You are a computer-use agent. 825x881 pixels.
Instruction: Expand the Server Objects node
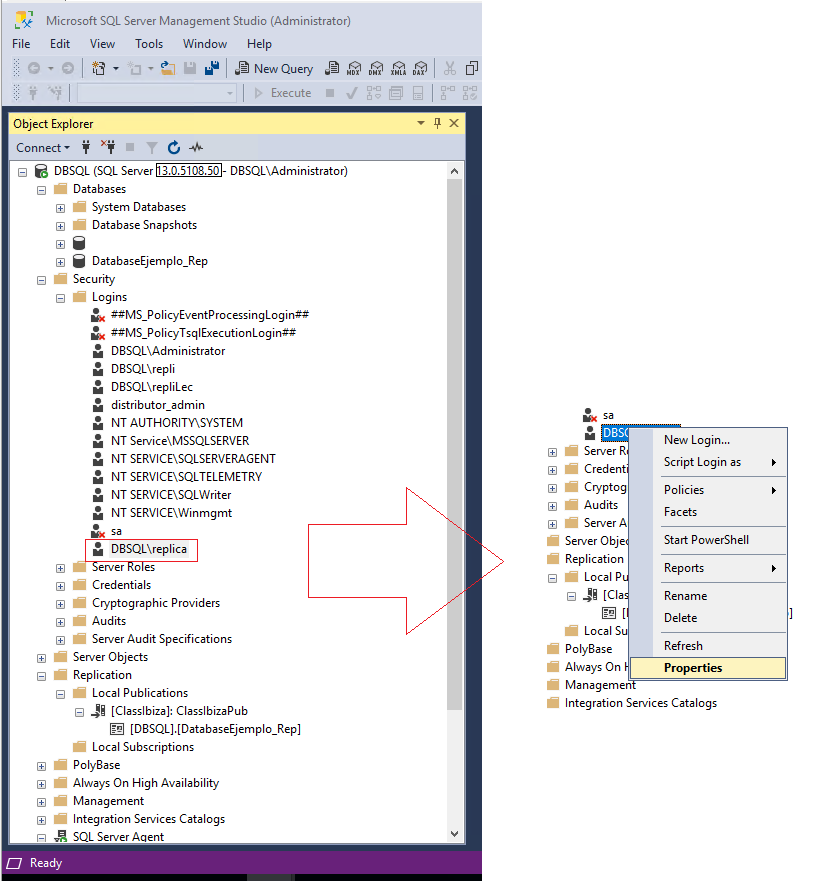coord(40,656)
